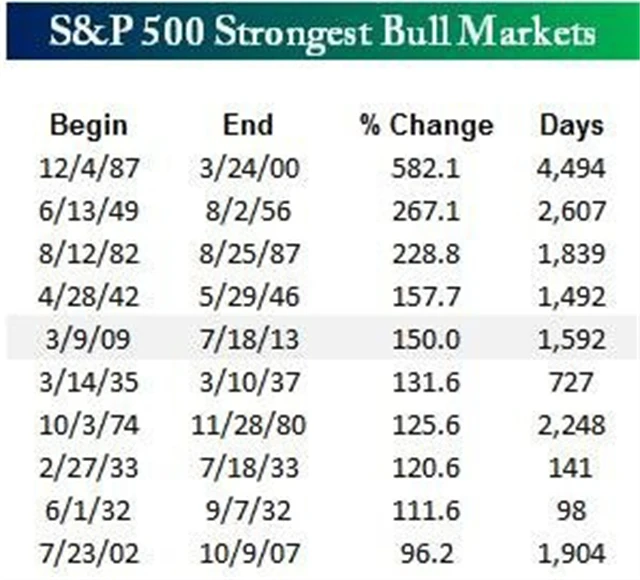Select the 3/24/00 end date cell

tap(248, 167)
